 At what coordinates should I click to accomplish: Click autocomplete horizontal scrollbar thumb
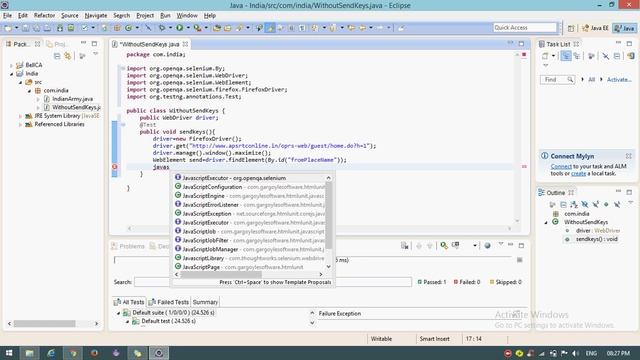pyautogui.click(x=221, y=275)
